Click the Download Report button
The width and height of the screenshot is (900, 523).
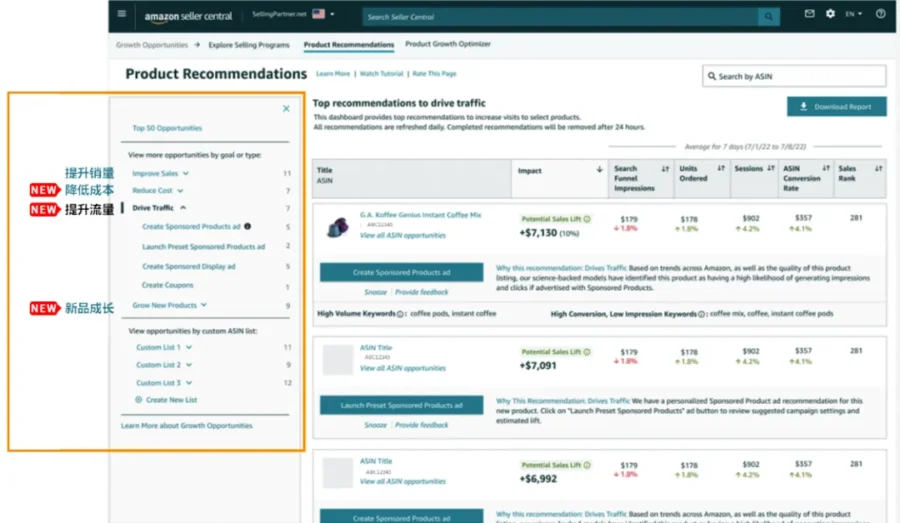click(836, 107)
